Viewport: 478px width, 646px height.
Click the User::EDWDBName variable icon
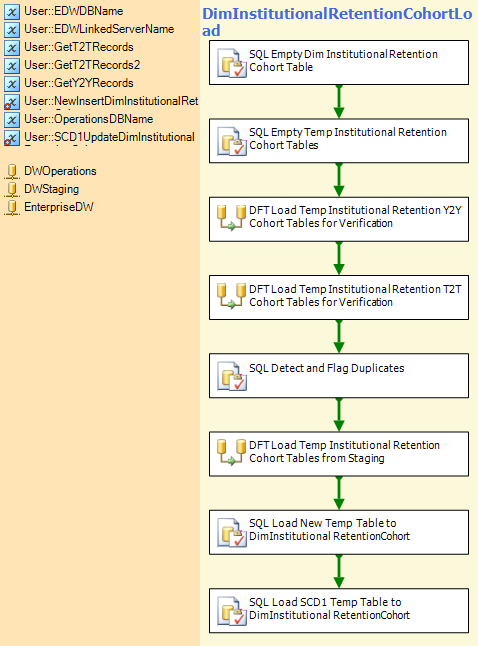12,12
